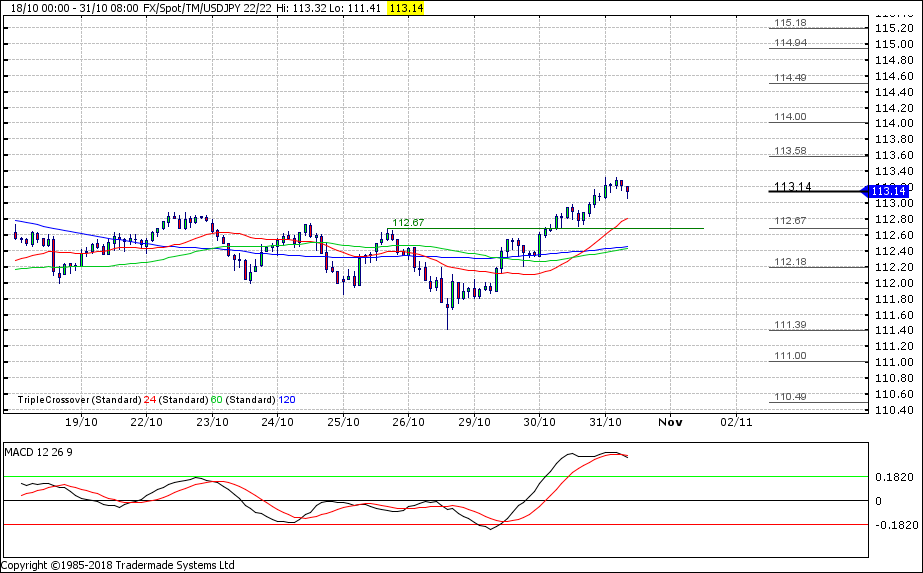Select the 110.49 level label

[x=790, y=397]
